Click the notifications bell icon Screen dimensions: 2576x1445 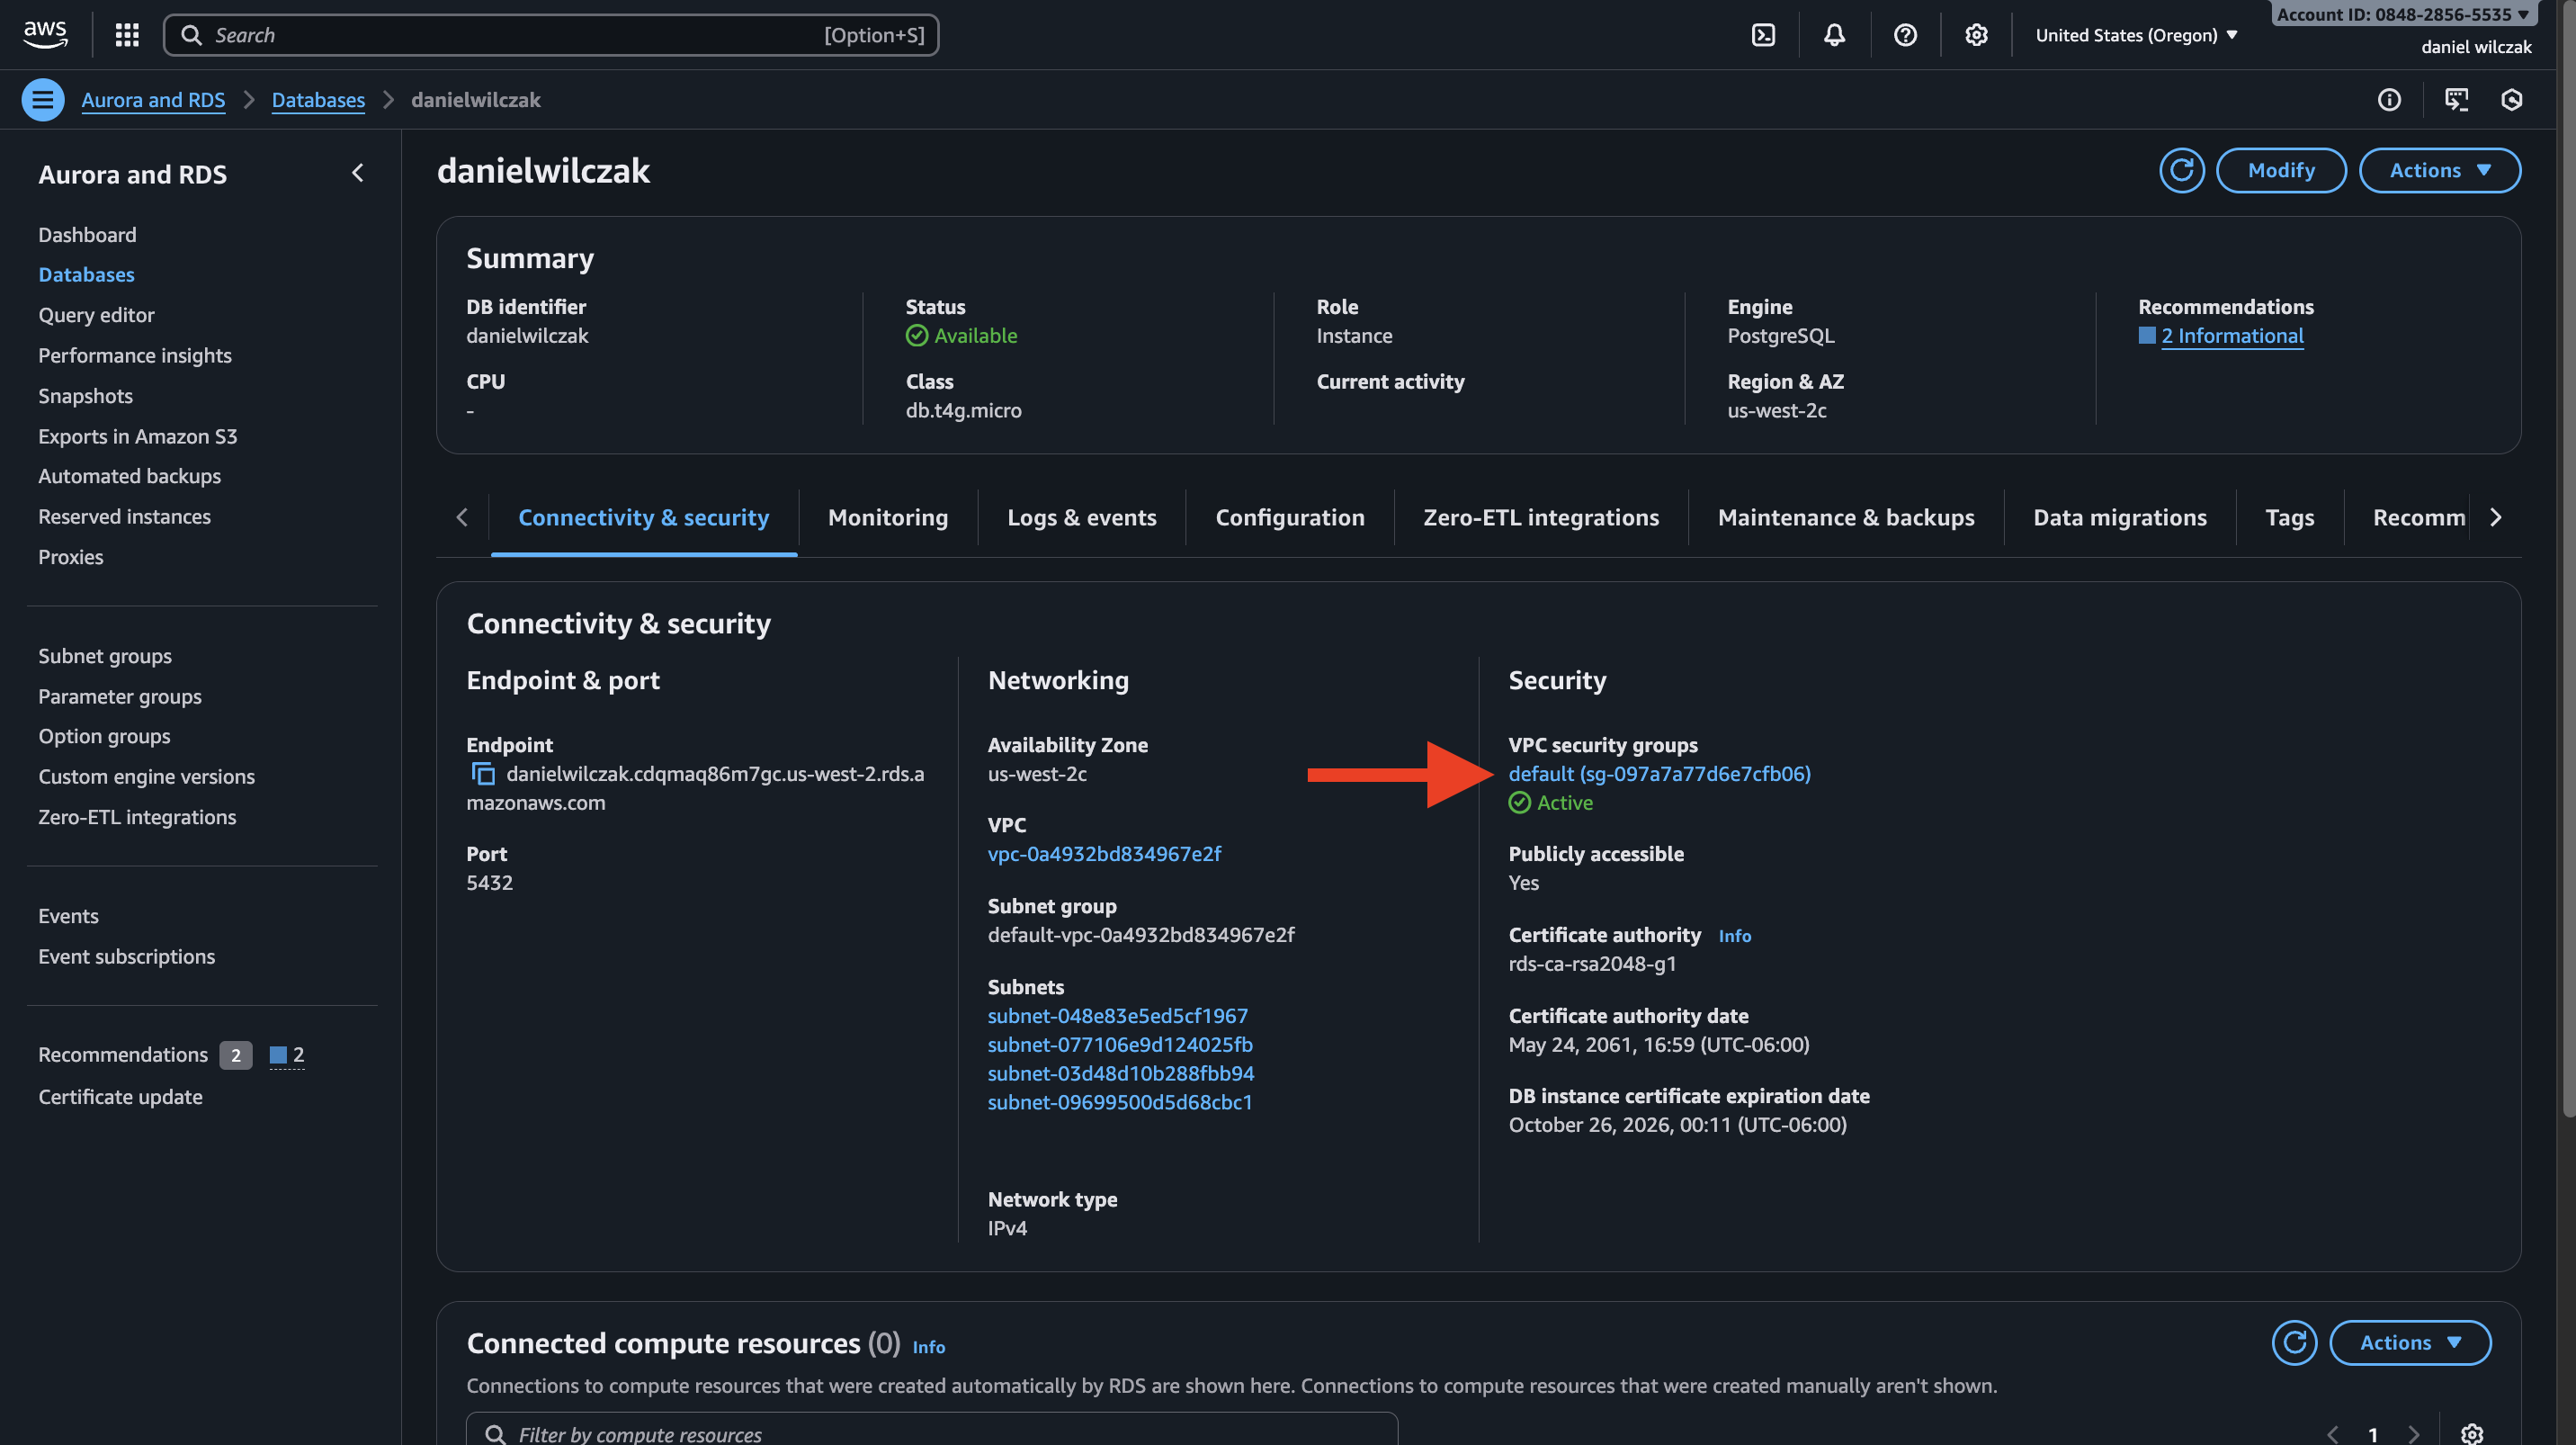point(1834,35)
